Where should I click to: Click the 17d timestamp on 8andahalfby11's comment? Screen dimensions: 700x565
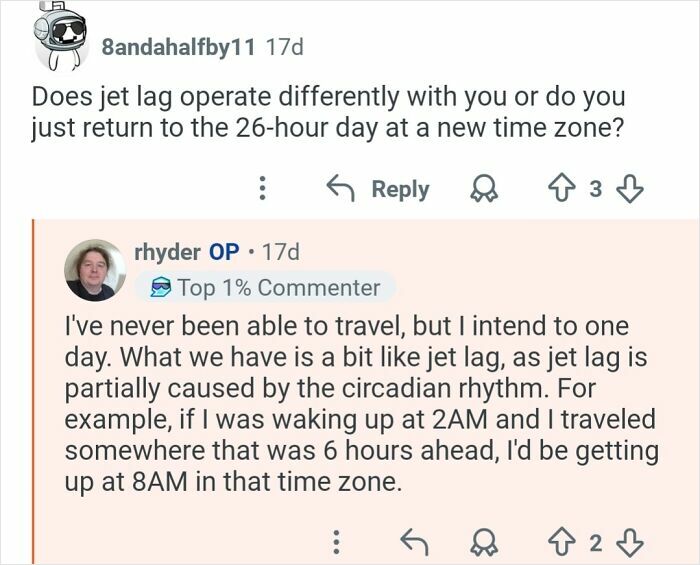tap(284, 46)
